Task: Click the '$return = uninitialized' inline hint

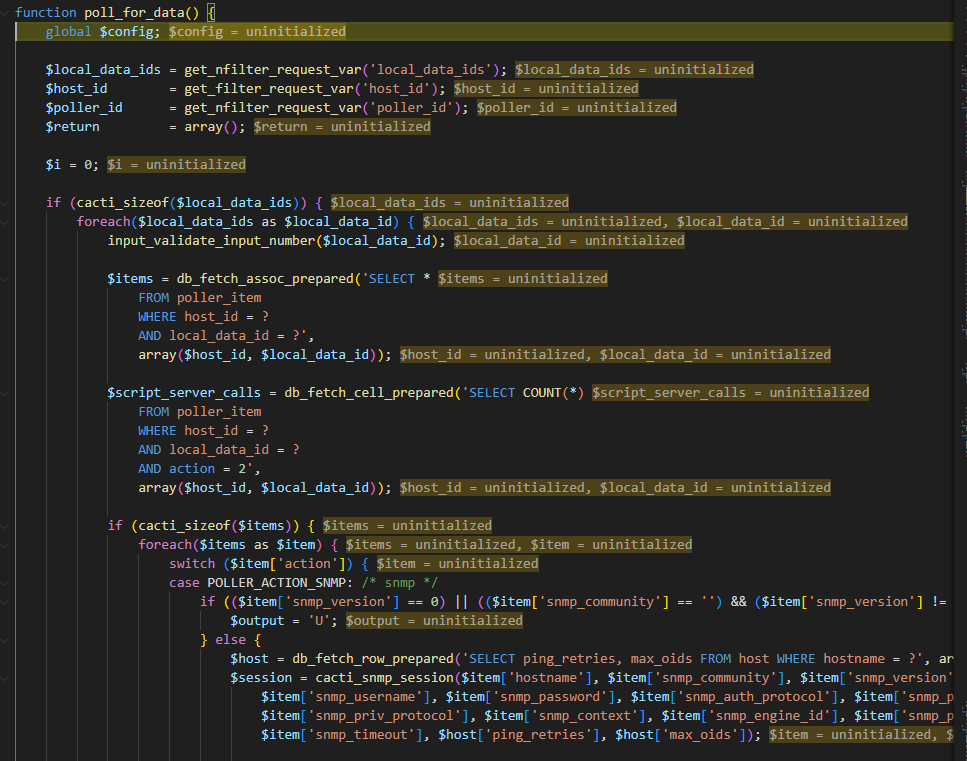Action: 342,127
